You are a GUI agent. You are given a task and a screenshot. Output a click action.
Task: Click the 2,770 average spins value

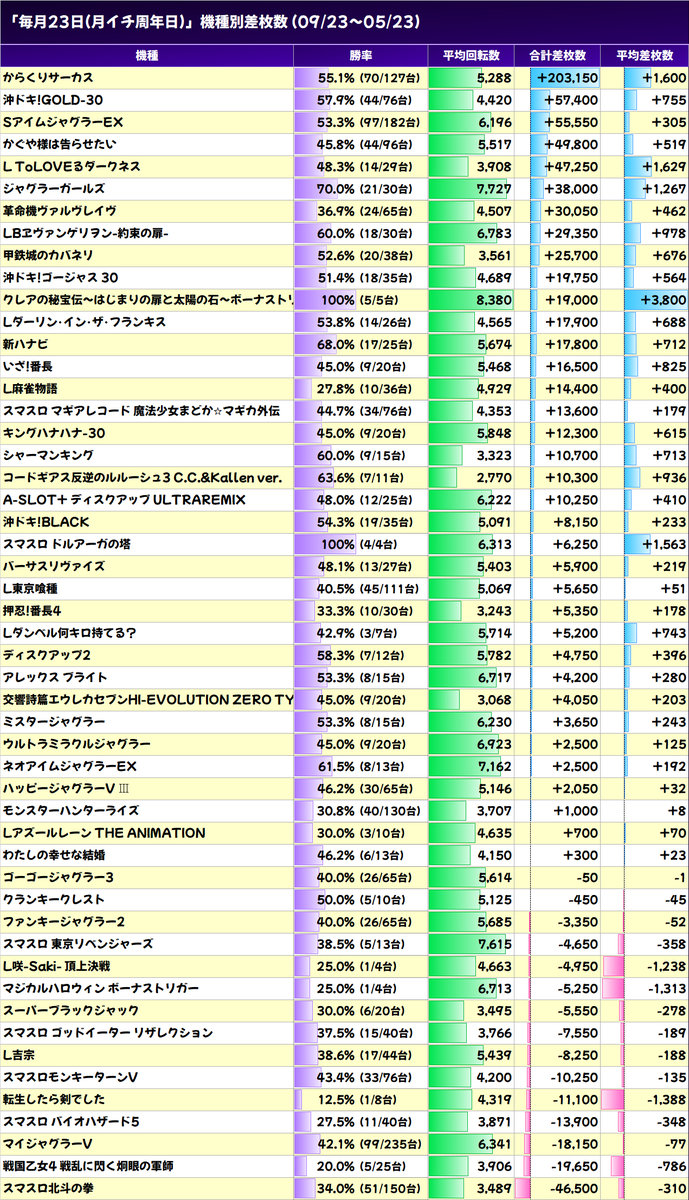click(x=495, y=476)
